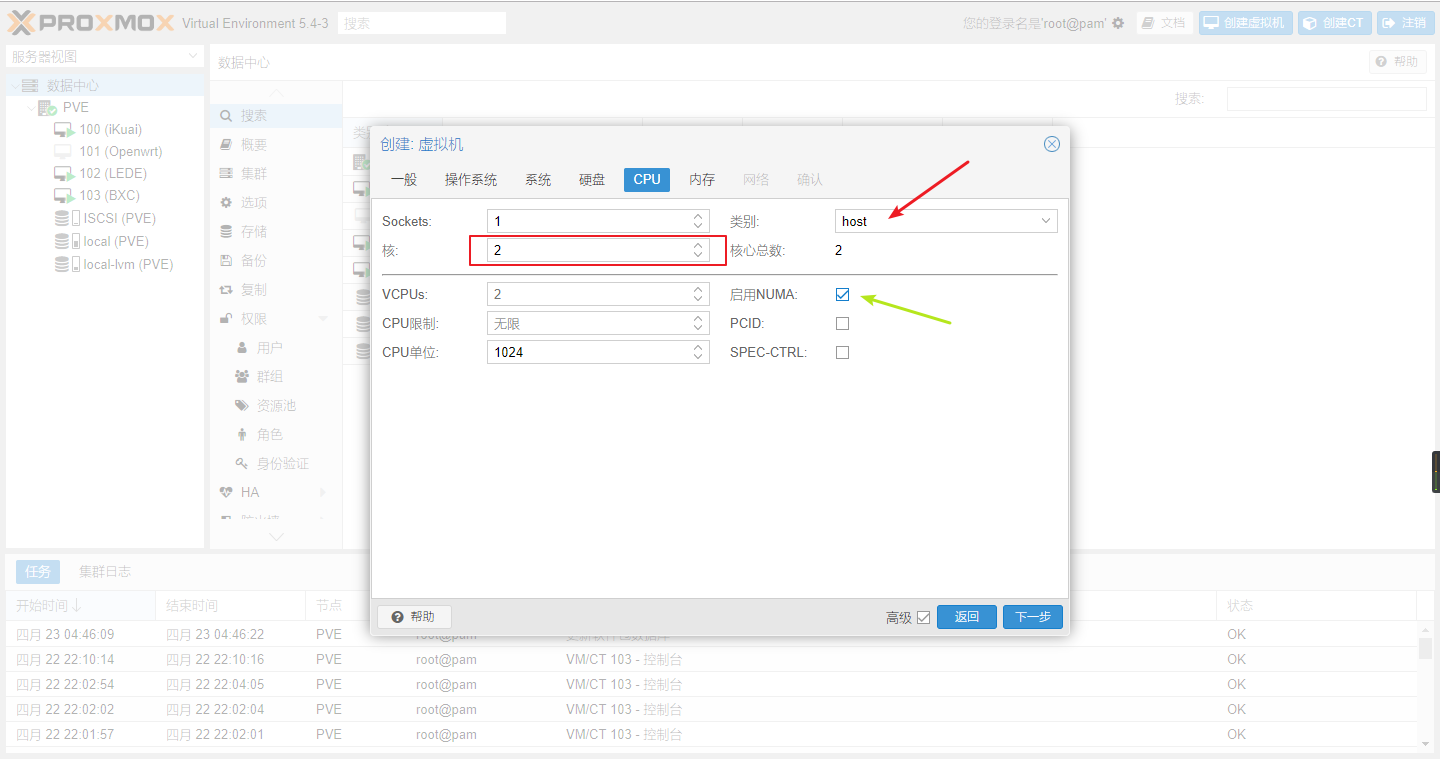The height and width of the screenshot is (759, 1440).
Task: Select the 任务 tab
Action: [38, 572]
